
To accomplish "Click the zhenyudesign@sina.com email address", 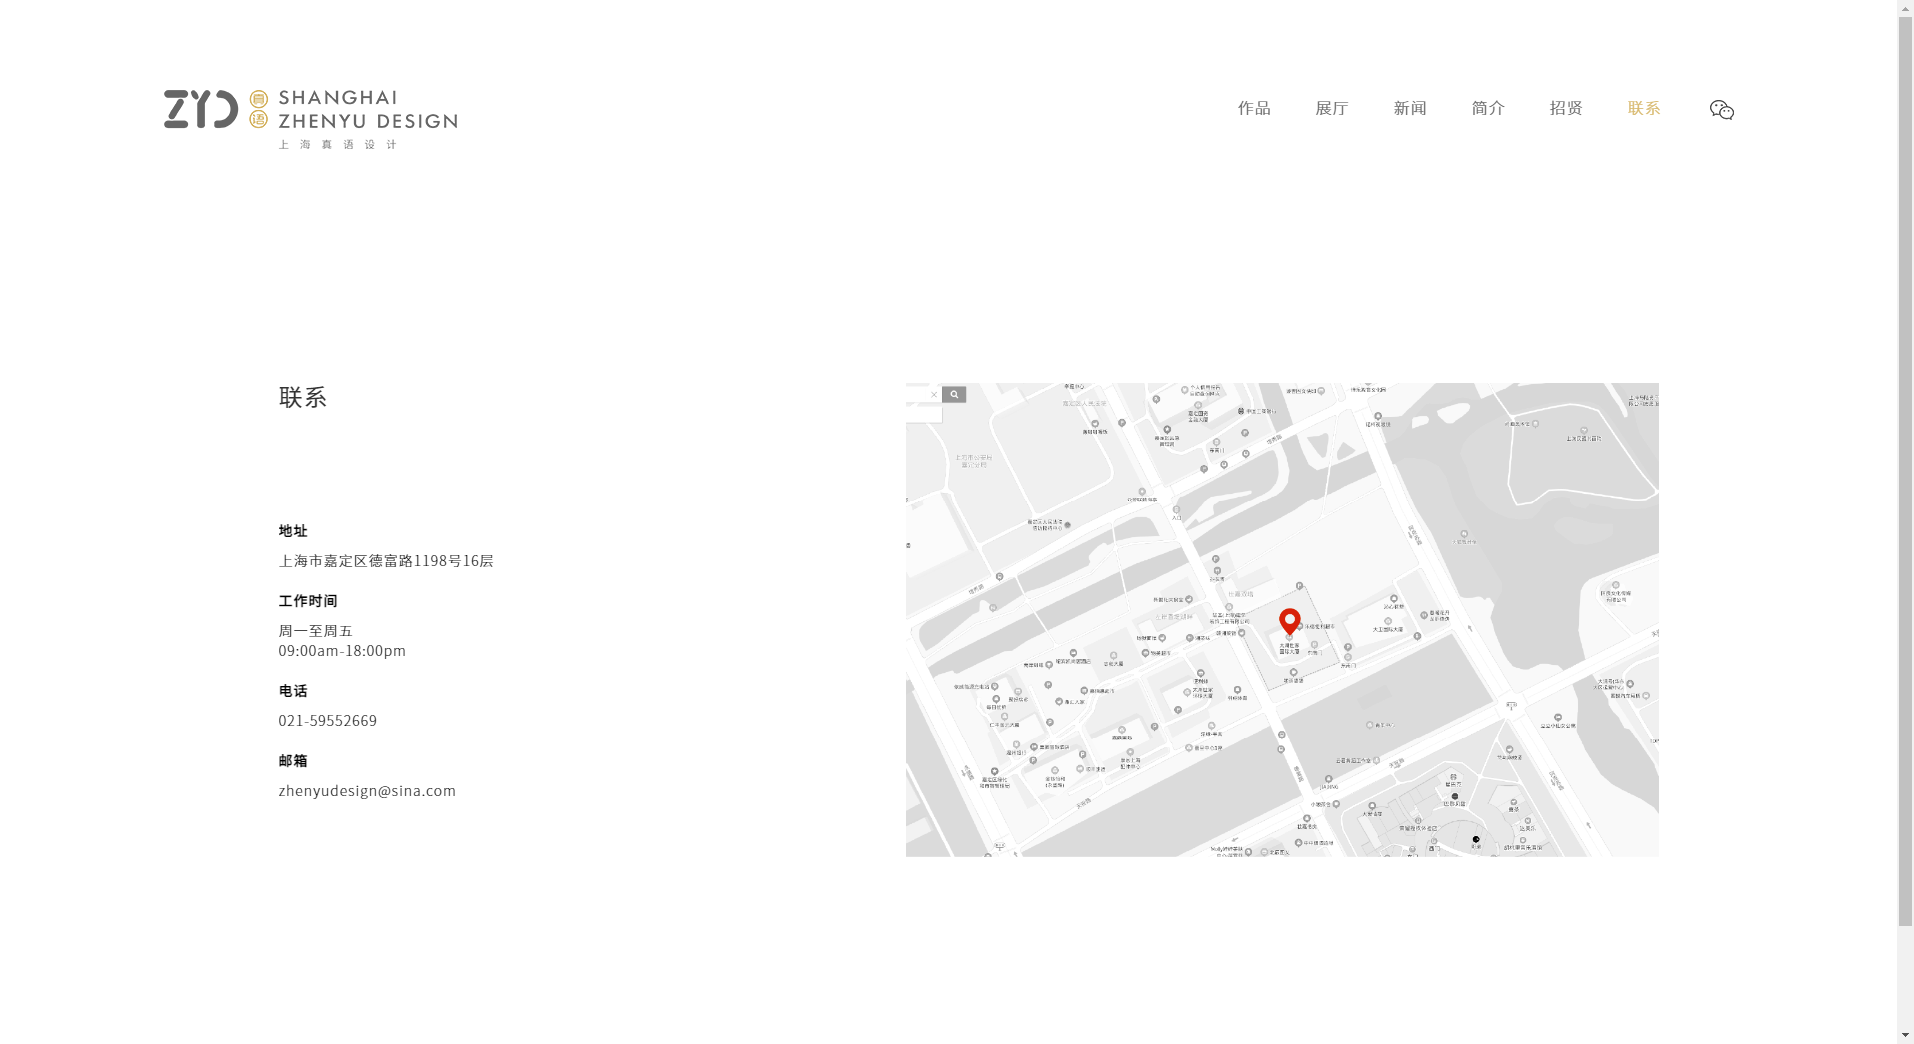I will tap(367, 791).
